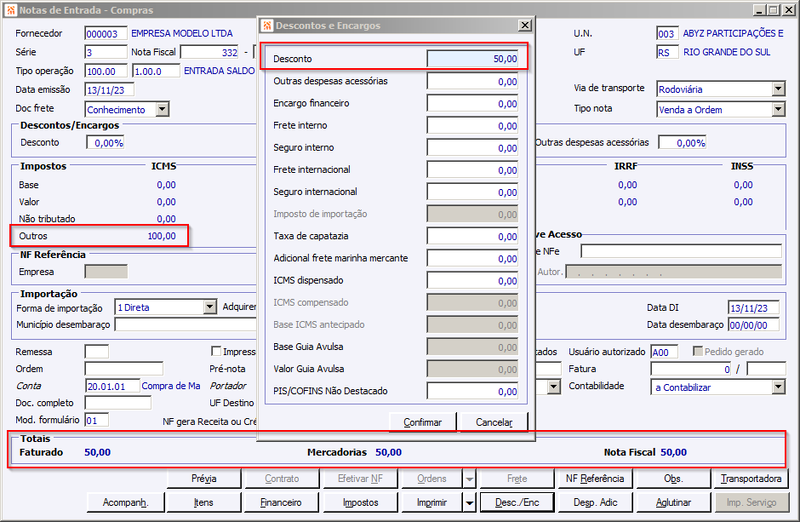Click the UF field showing RS
Viewport: 800px width, 522px height.
667,52
